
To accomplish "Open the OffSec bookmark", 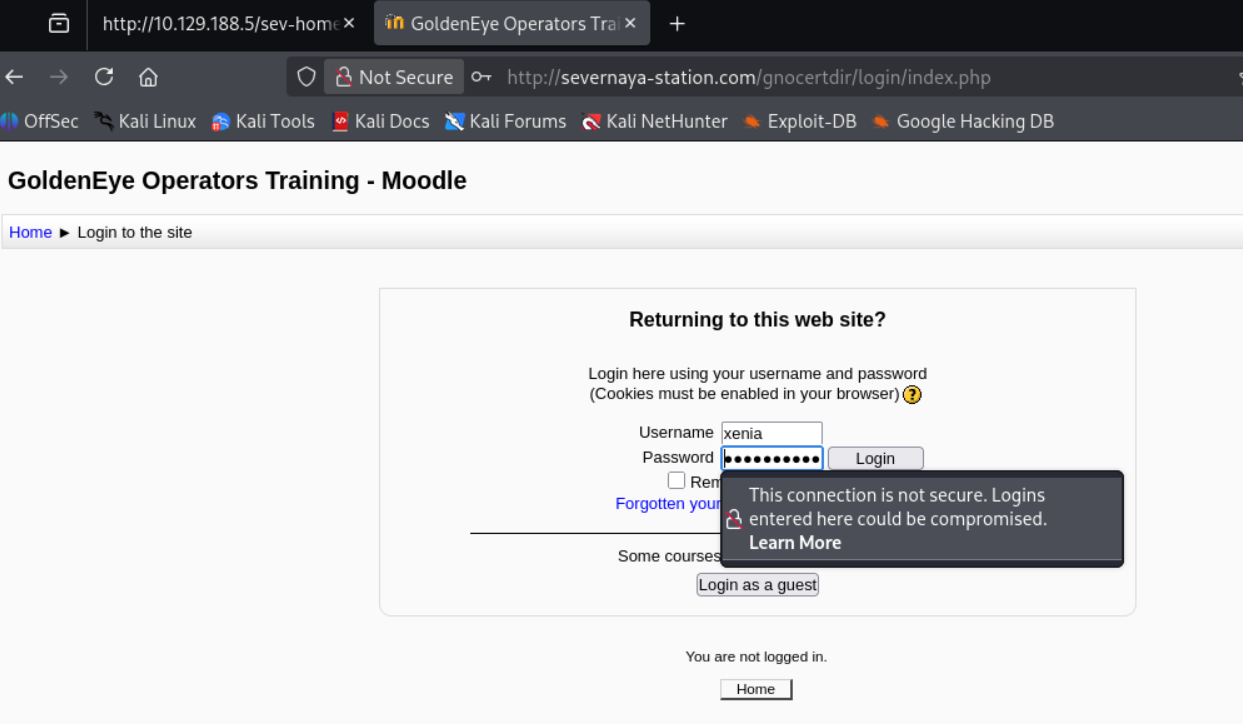I will (x=40, y=121).
